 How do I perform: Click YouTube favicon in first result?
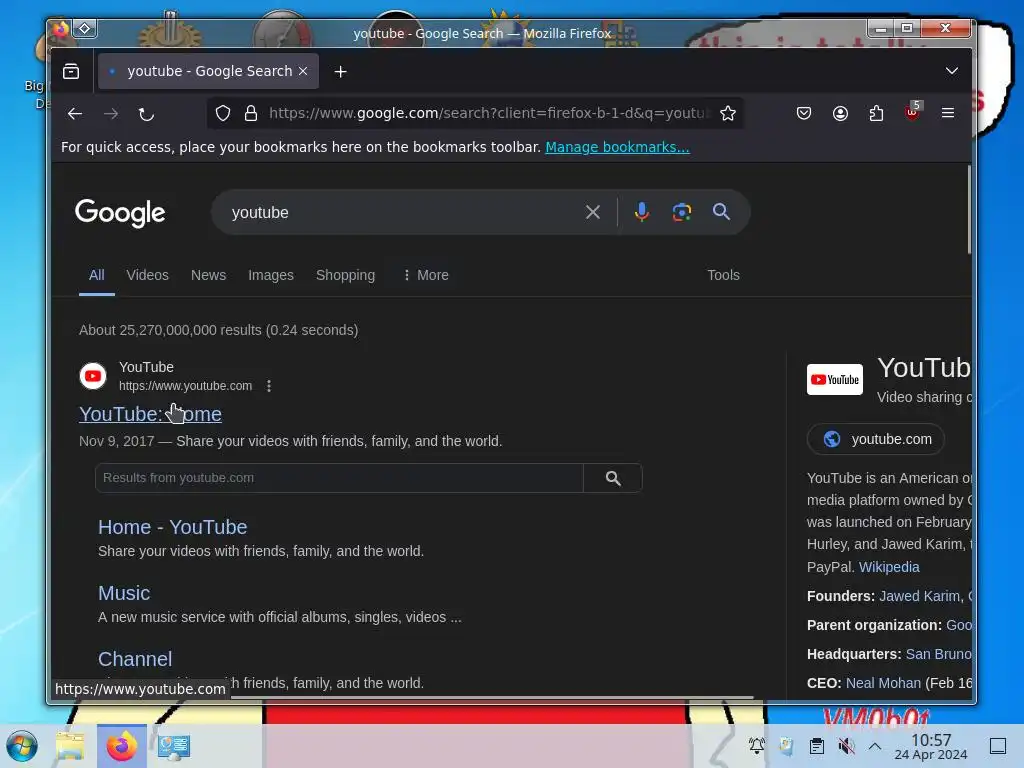[x=93, y=376]
